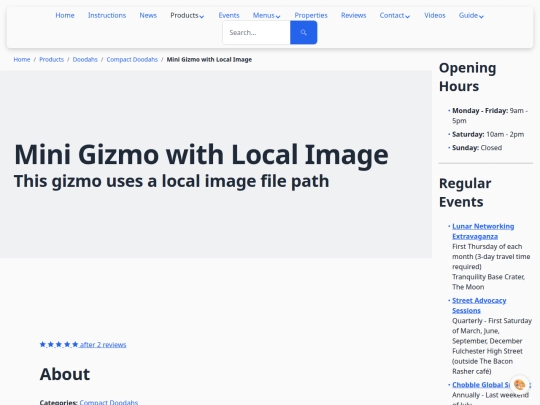This screenshot has height=405, width=540.
Task: Open the Events nav item
Action: coord(229,15)
